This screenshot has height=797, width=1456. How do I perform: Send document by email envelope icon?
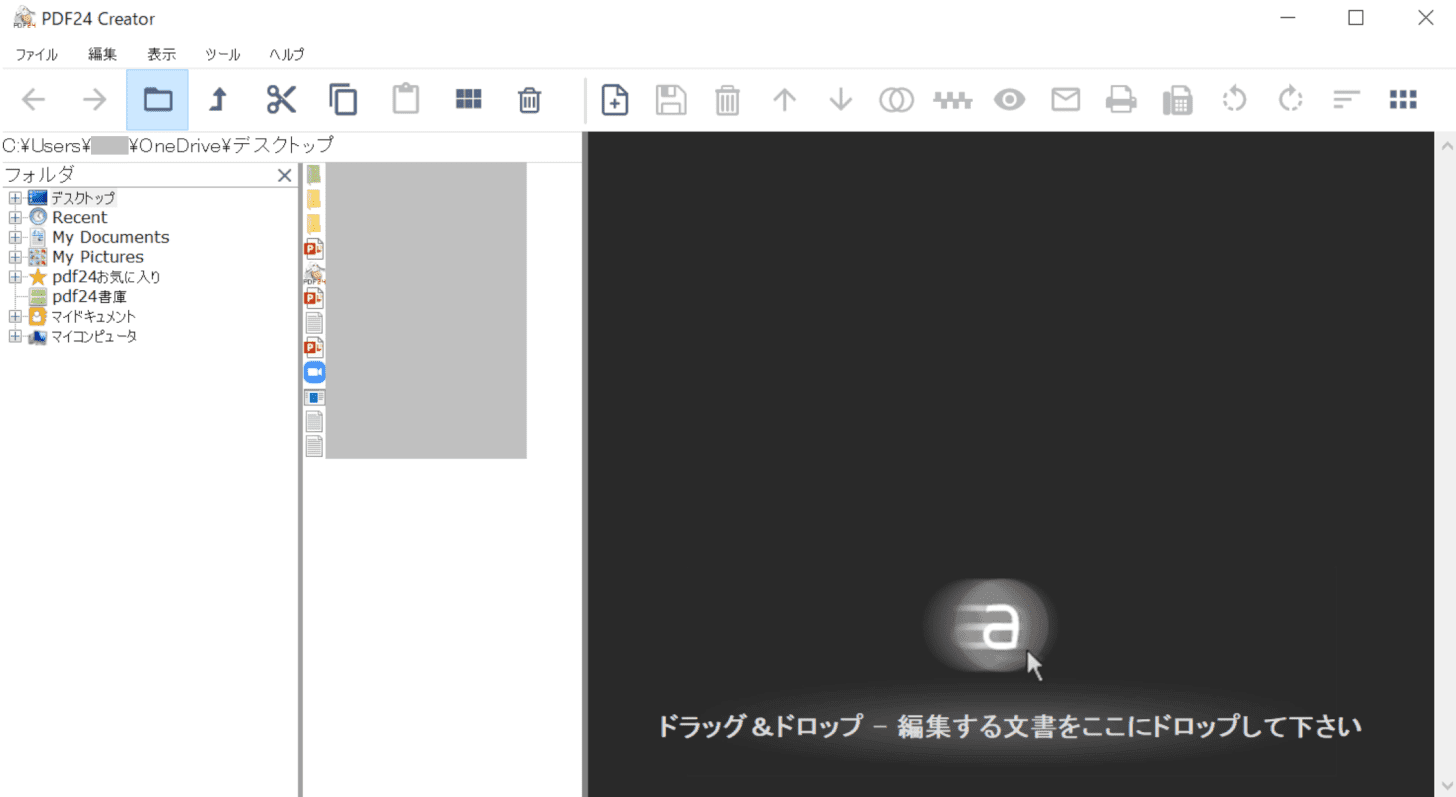point(1065,99)
